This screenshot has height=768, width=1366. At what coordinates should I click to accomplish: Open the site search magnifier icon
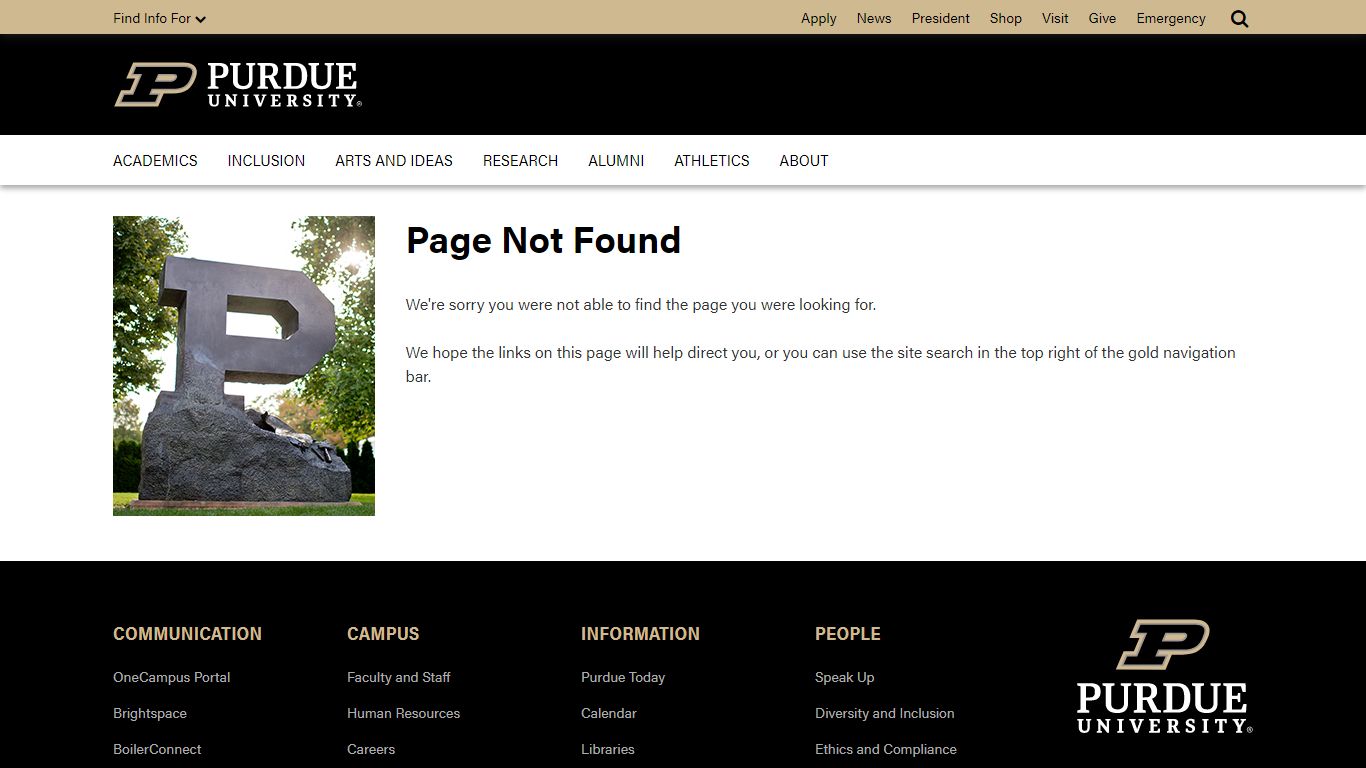[1240, 18]
